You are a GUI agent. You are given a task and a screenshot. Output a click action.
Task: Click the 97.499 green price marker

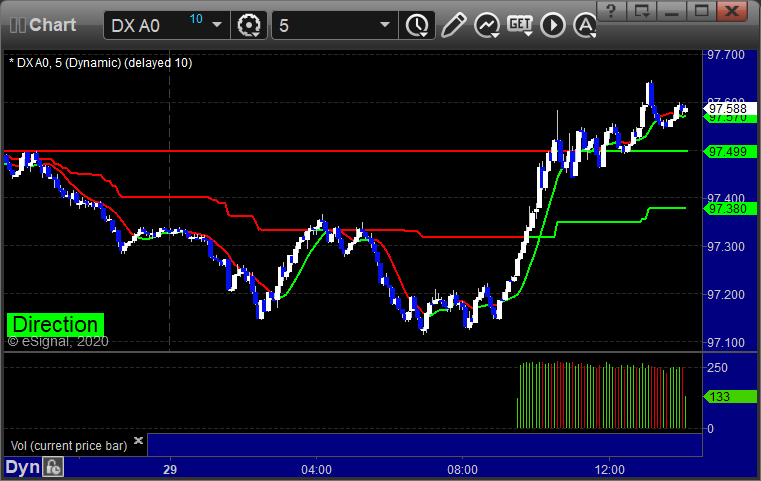click(730, 152)
